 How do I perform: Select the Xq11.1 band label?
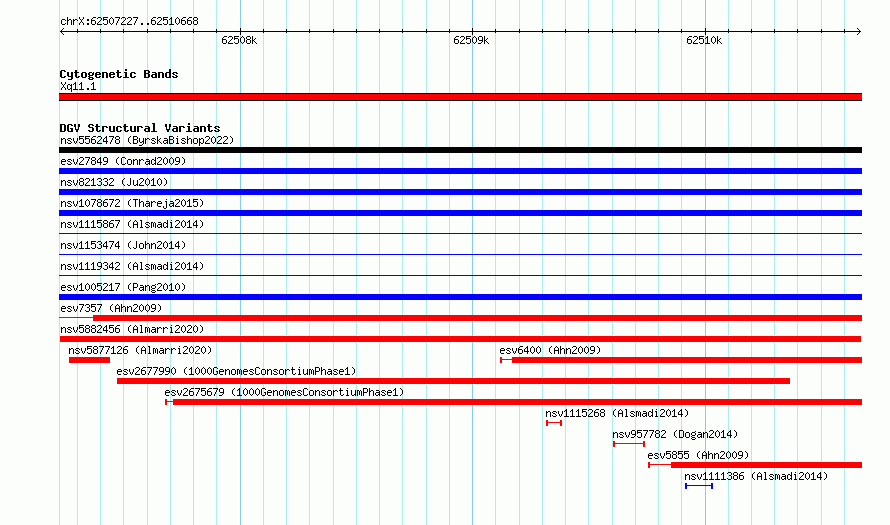pyautogui.click(x=78, y=86)
